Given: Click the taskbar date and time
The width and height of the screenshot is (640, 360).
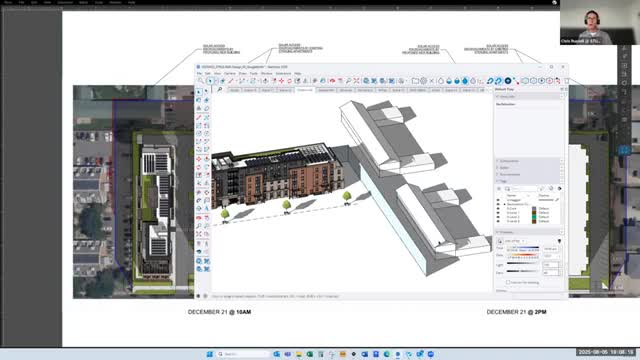Looking at the screenshot, I should [x=606, y=352].
